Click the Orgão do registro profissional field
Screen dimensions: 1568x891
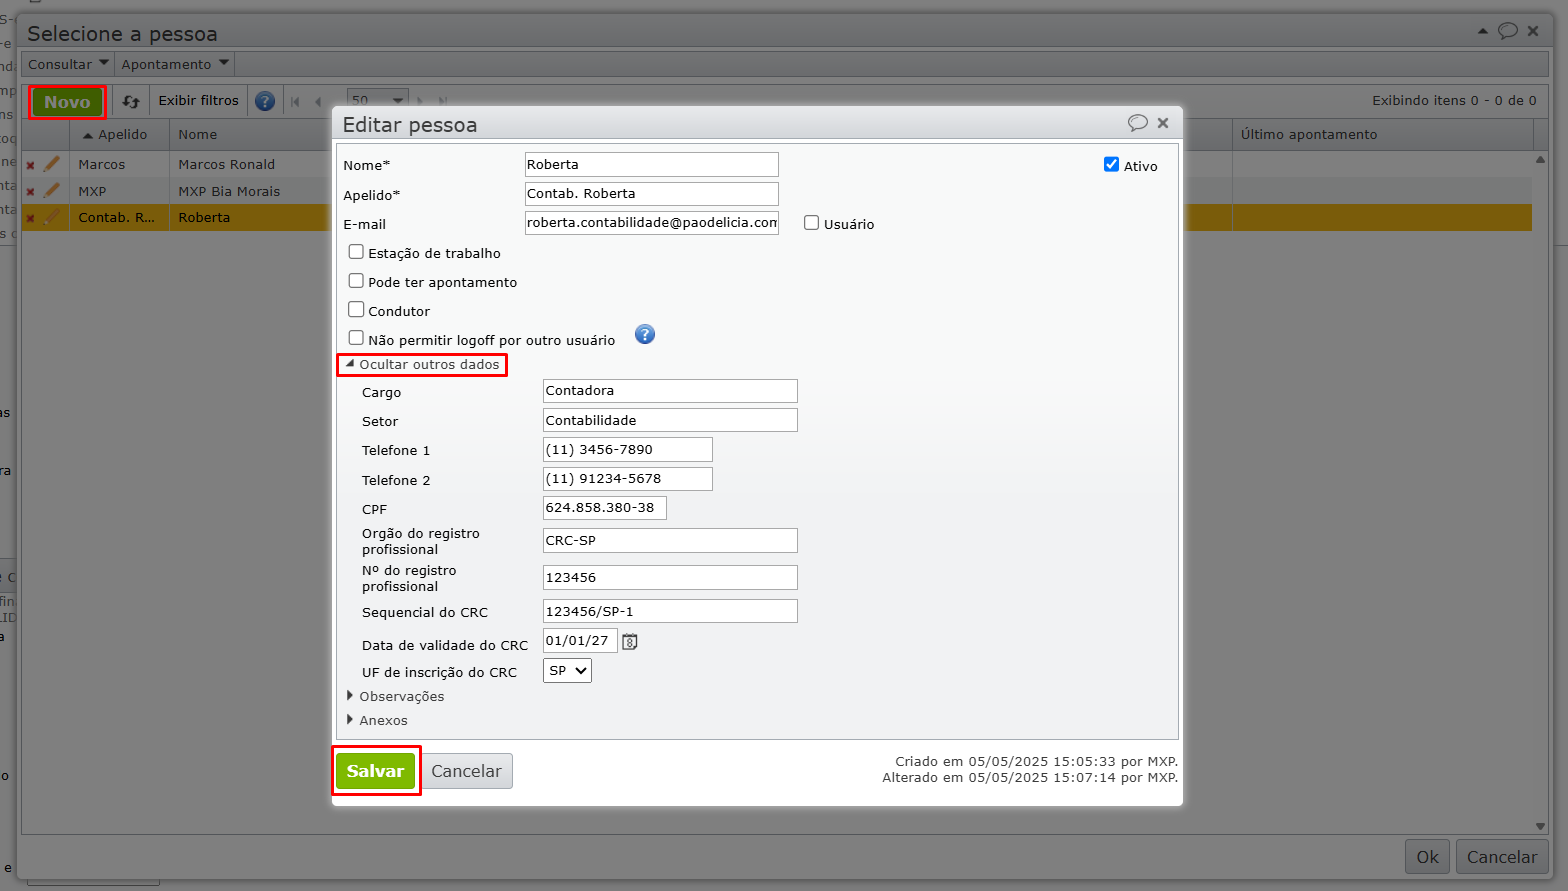coord(670,541)
